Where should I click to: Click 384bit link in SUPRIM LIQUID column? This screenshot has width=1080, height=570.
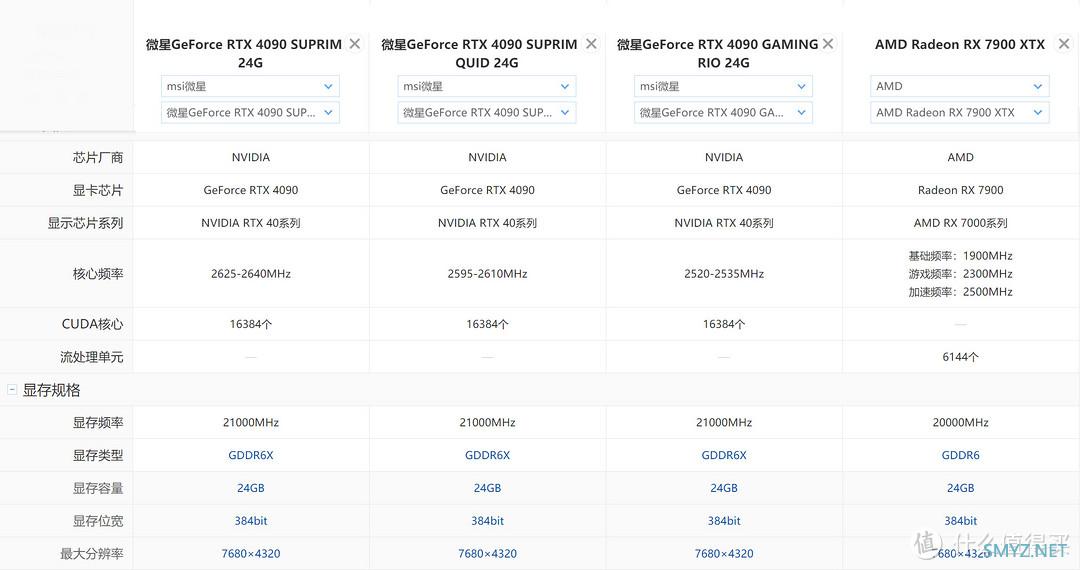[488, 521]
